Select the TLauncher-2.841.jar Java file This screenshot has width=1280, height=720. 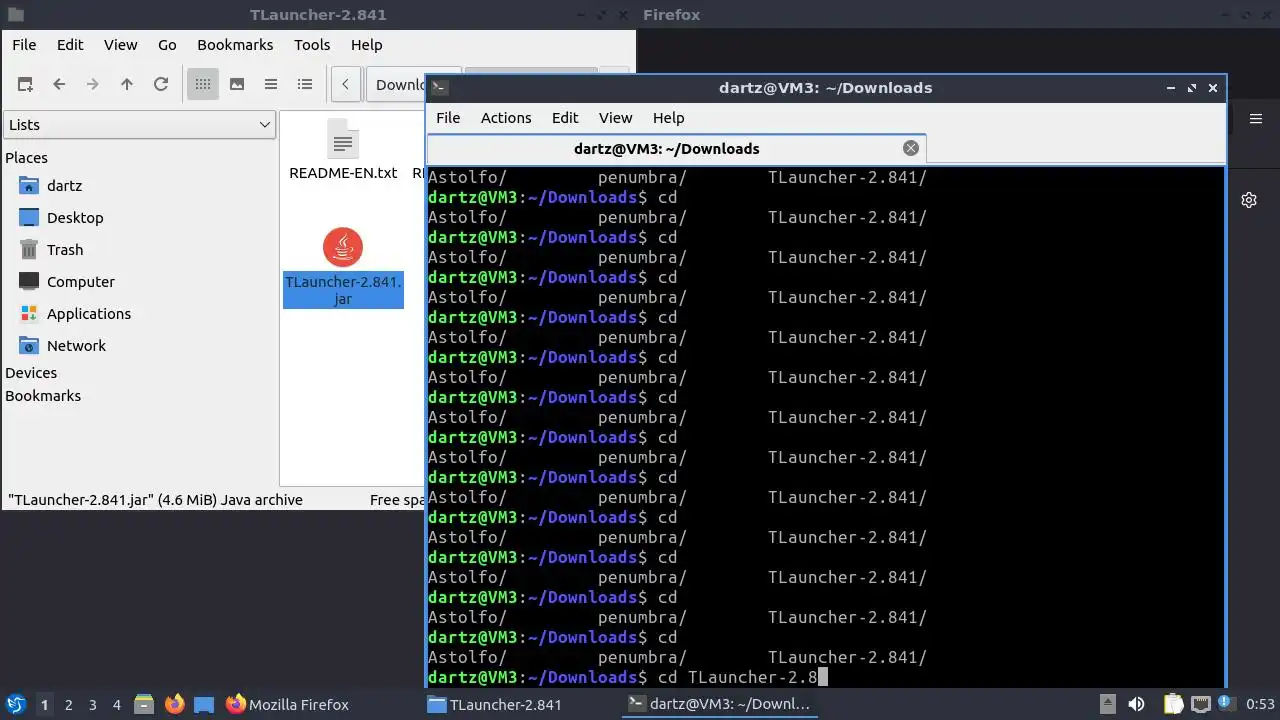(x=343, y=268)
